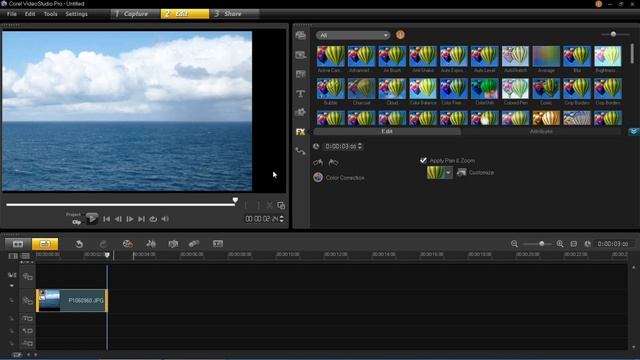
Task: Adjust the thumbnail size slider
Action: [x=613, y=34]
